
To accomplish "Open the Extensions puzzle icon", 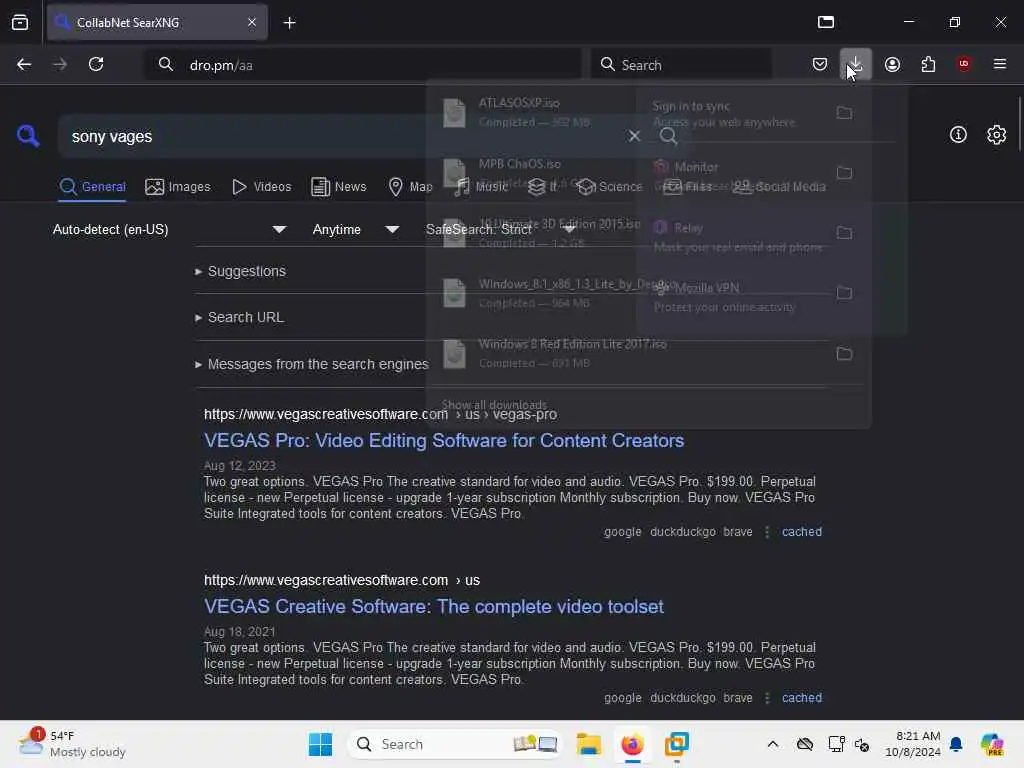I will pyautogui.click(x=928, y=64).
